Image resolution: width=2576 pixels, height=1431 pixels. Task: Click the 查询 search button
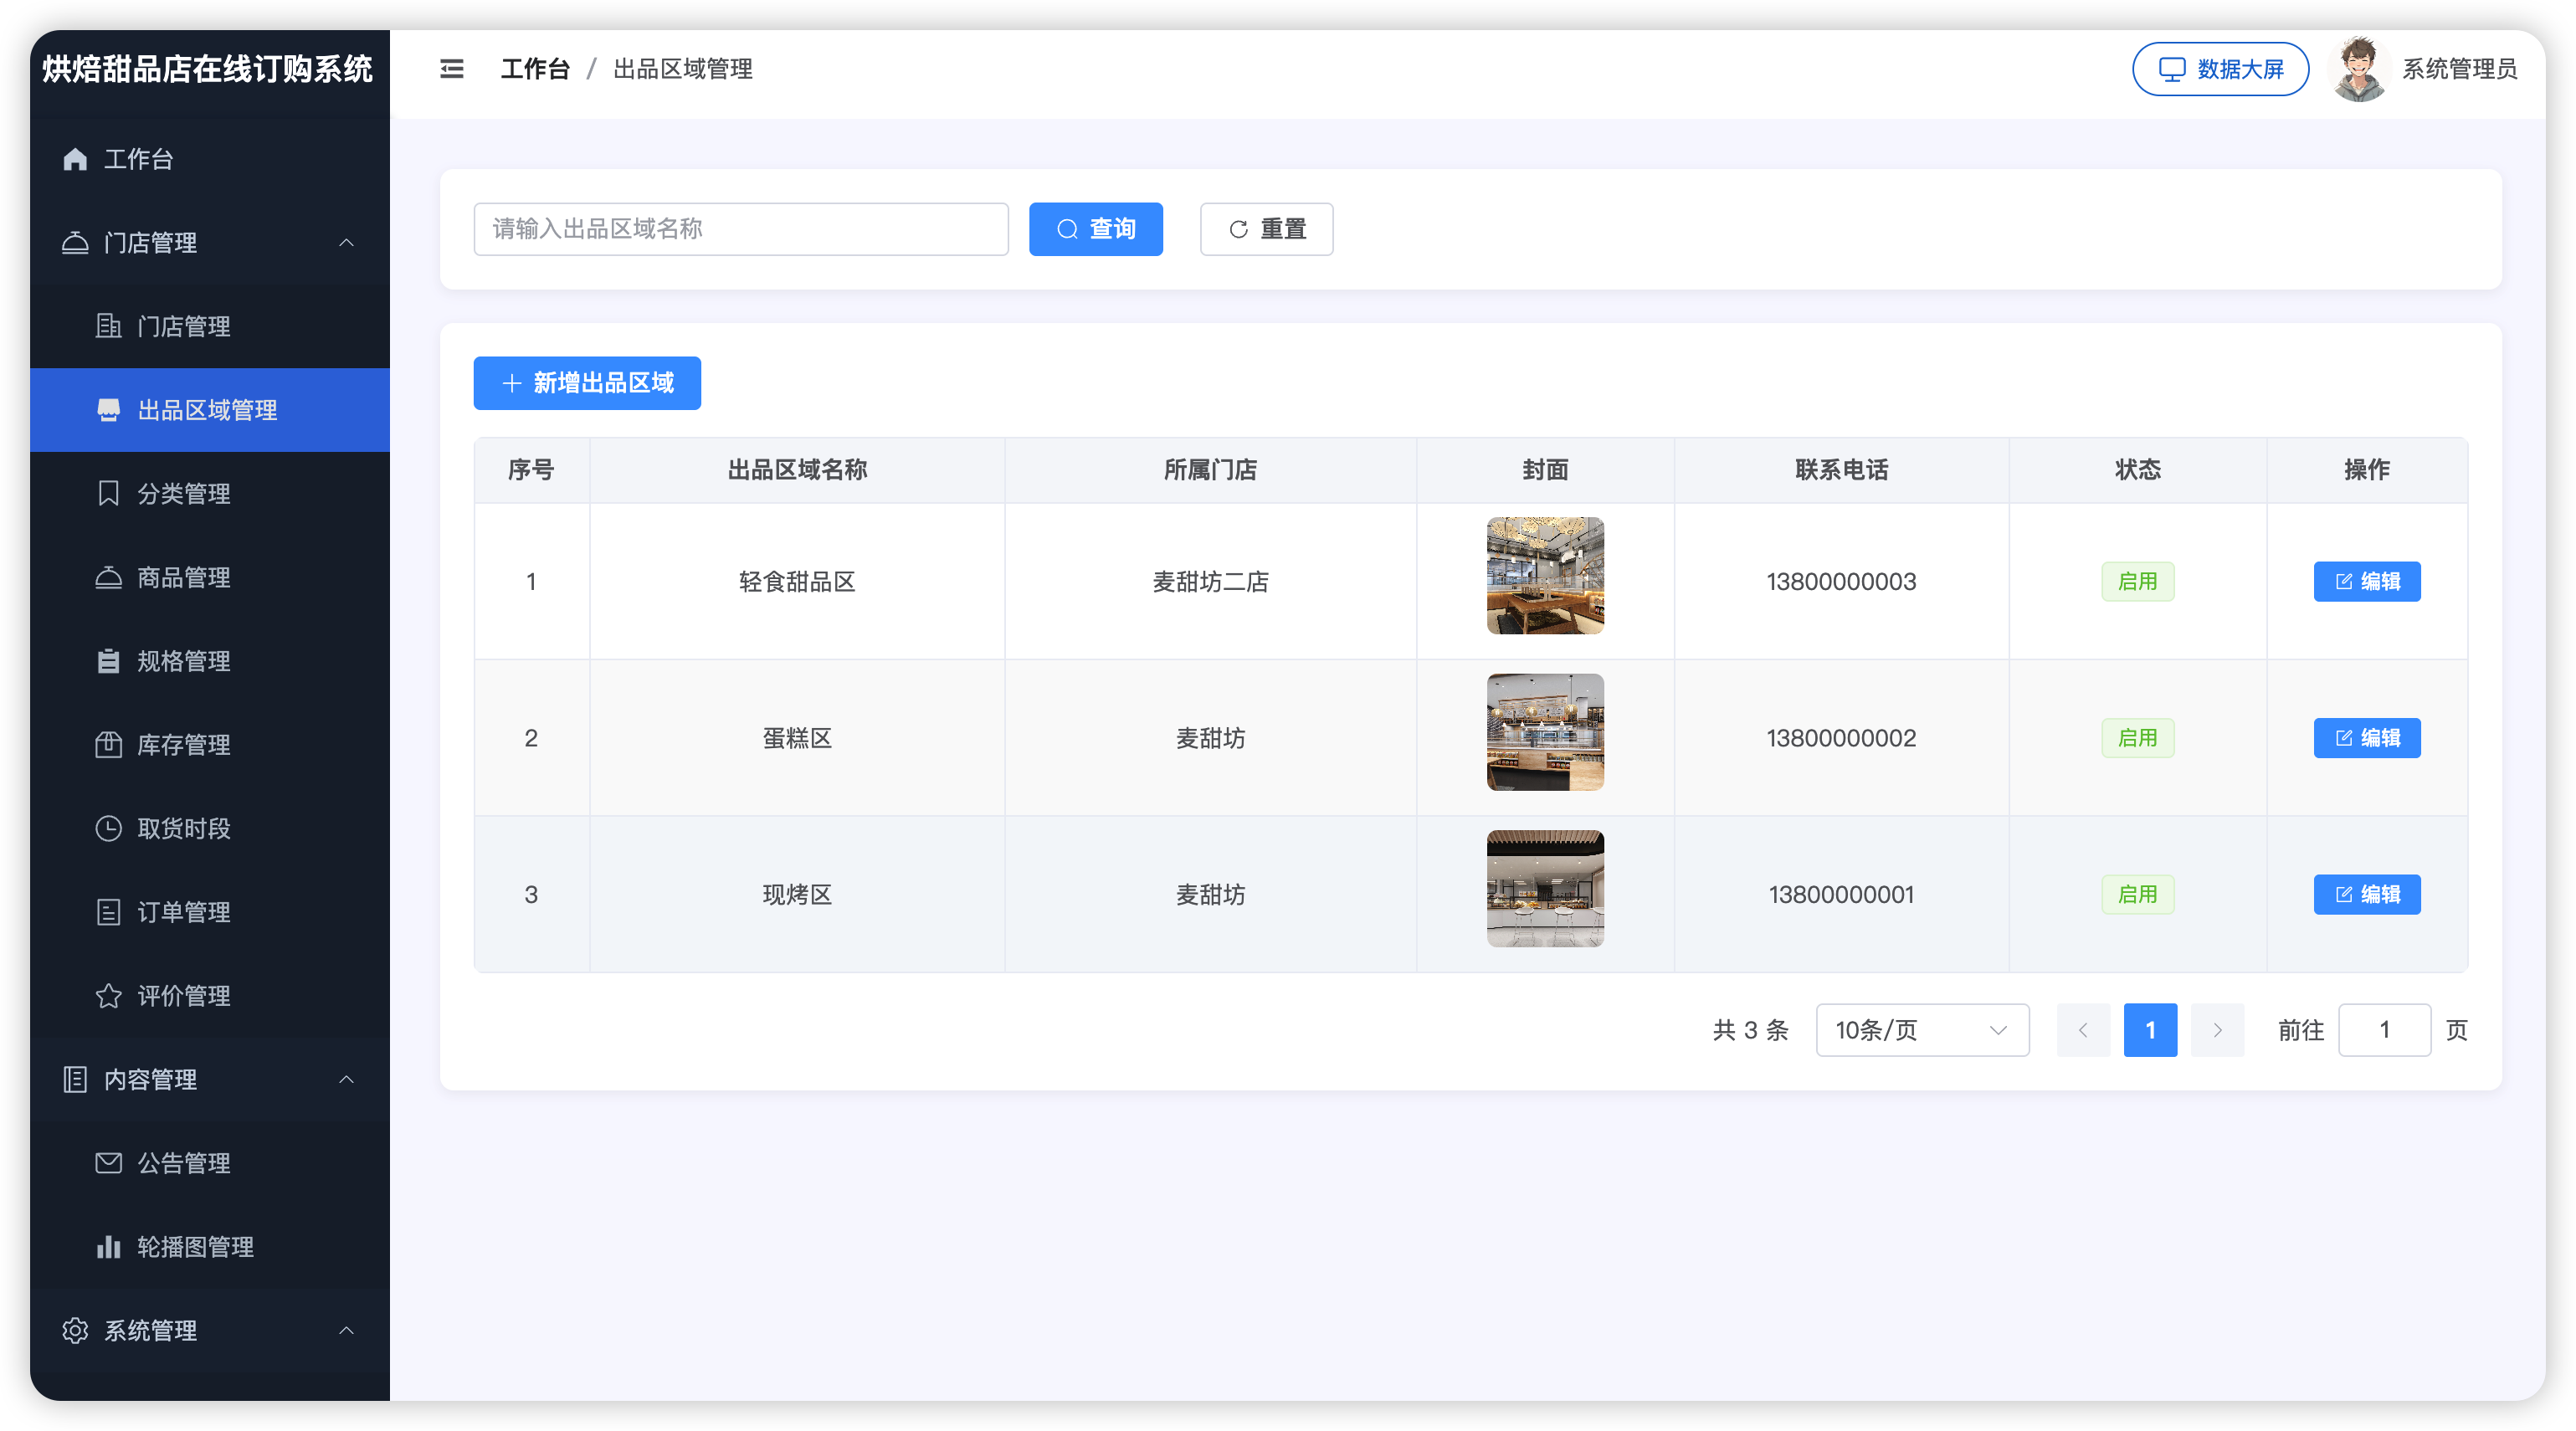point(1096,229)
